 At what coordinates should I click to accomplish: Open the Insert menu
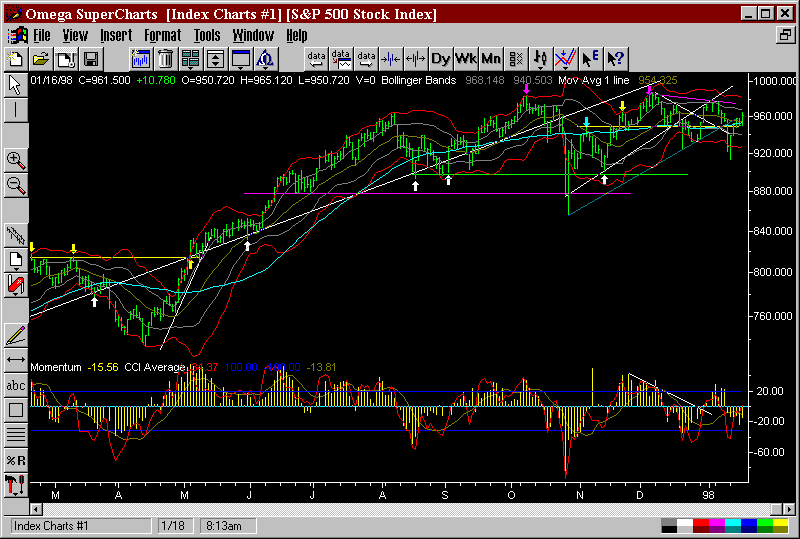(x=116, y=35)
